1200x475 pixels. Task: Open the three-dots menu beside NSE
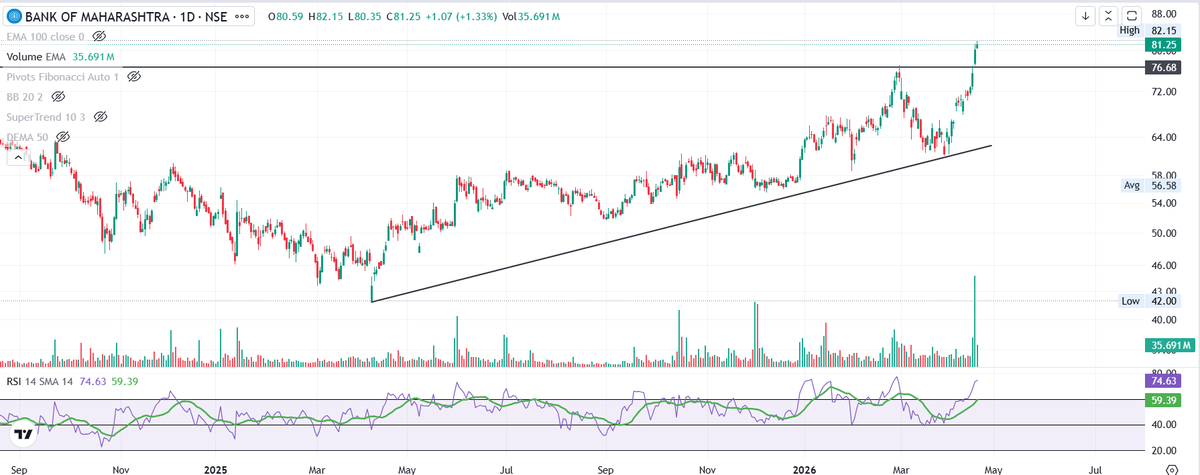(x=241, y=17)
